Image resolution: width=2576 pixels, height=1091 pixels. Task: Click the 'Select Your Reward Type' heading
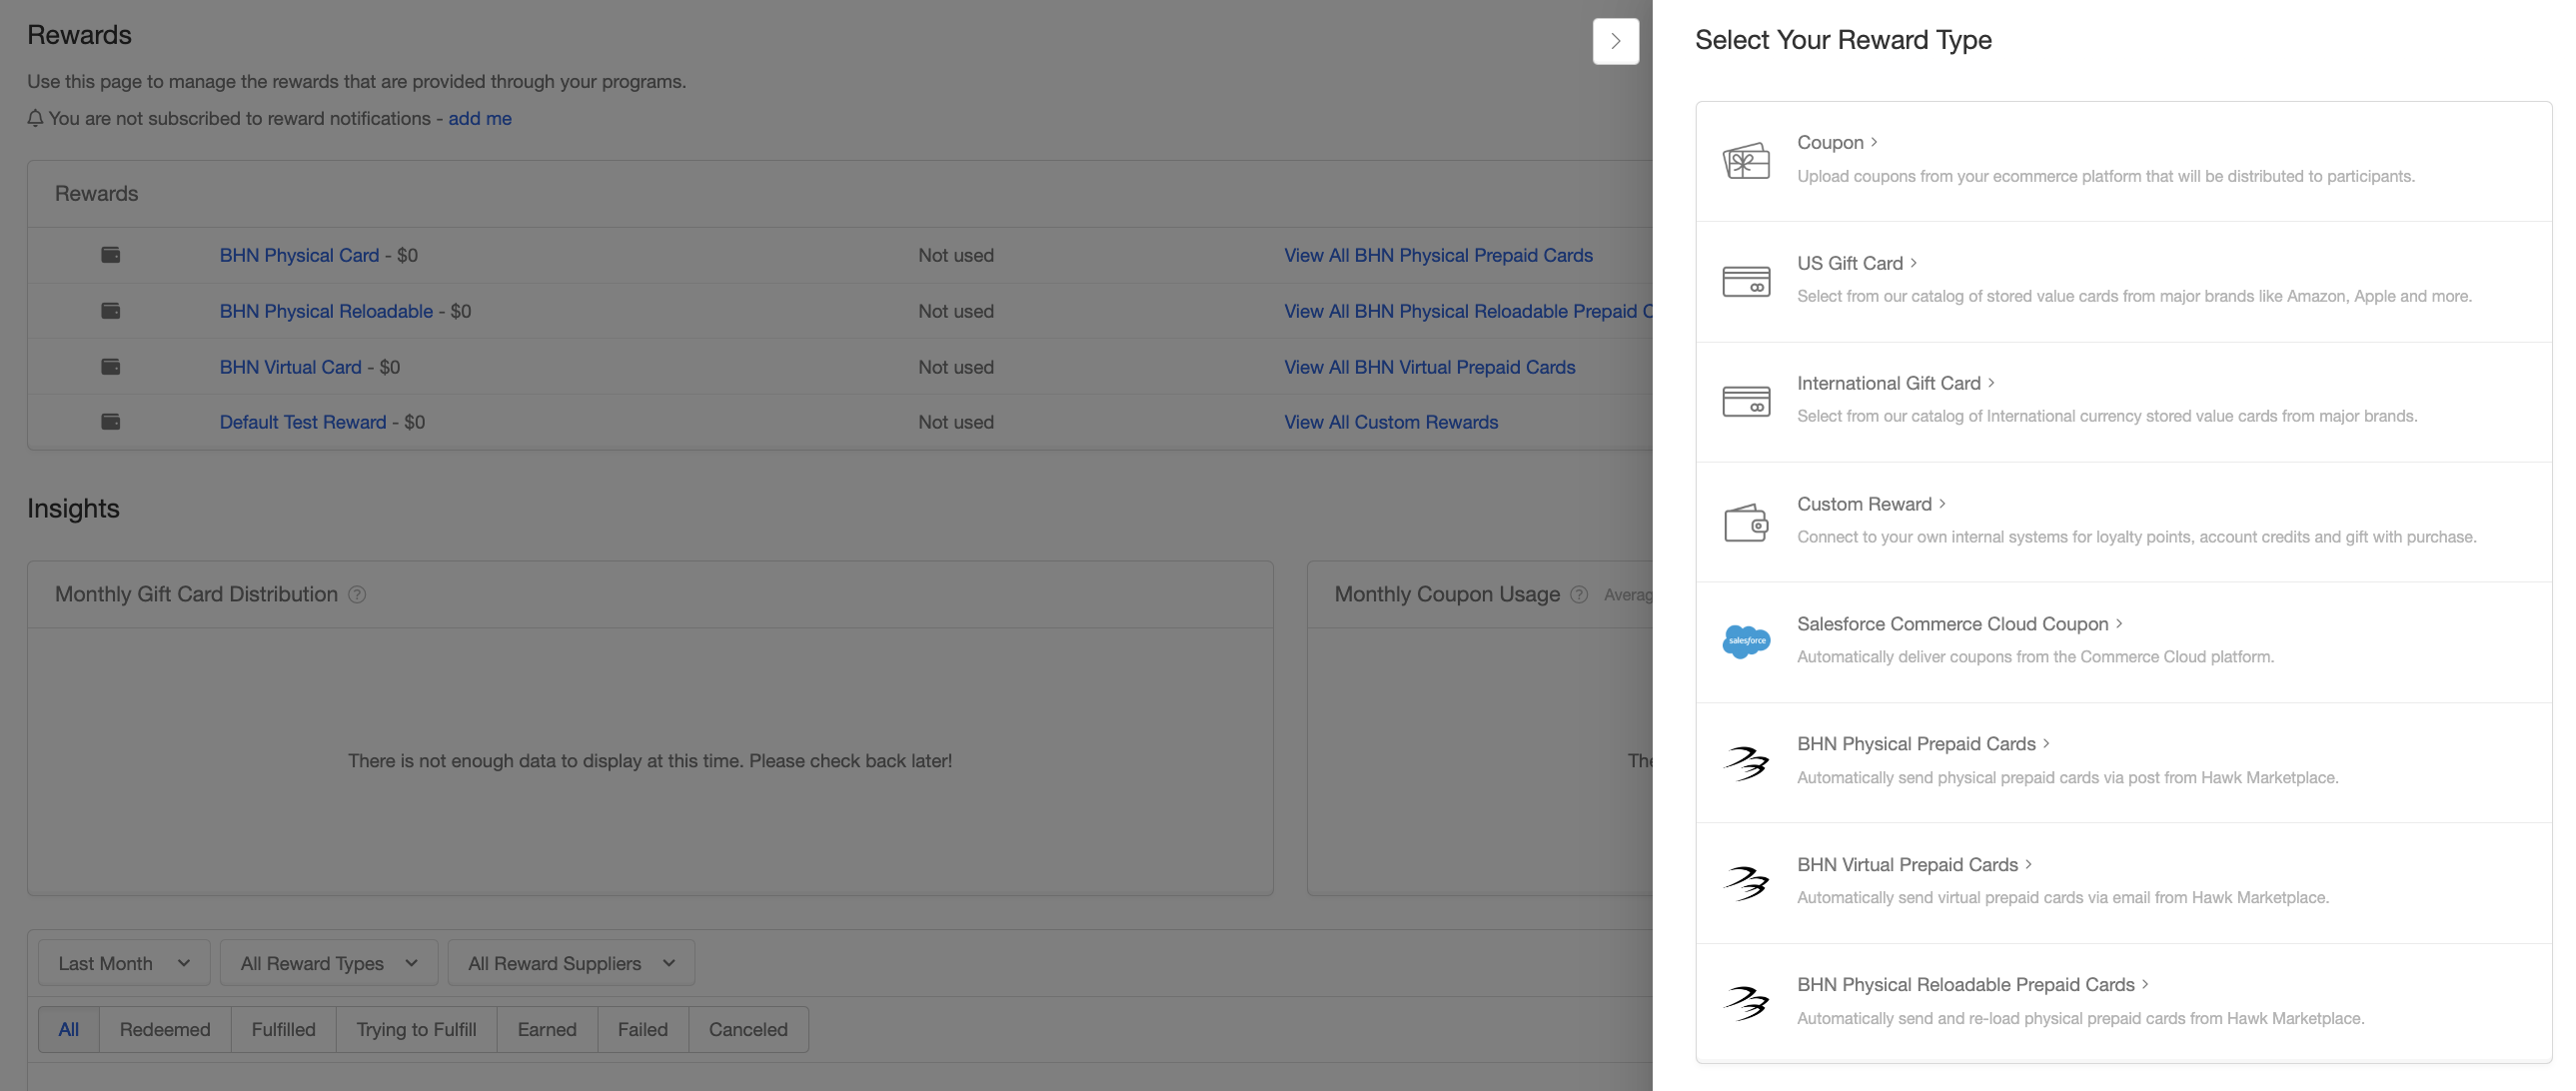[x=1843, y=40]
